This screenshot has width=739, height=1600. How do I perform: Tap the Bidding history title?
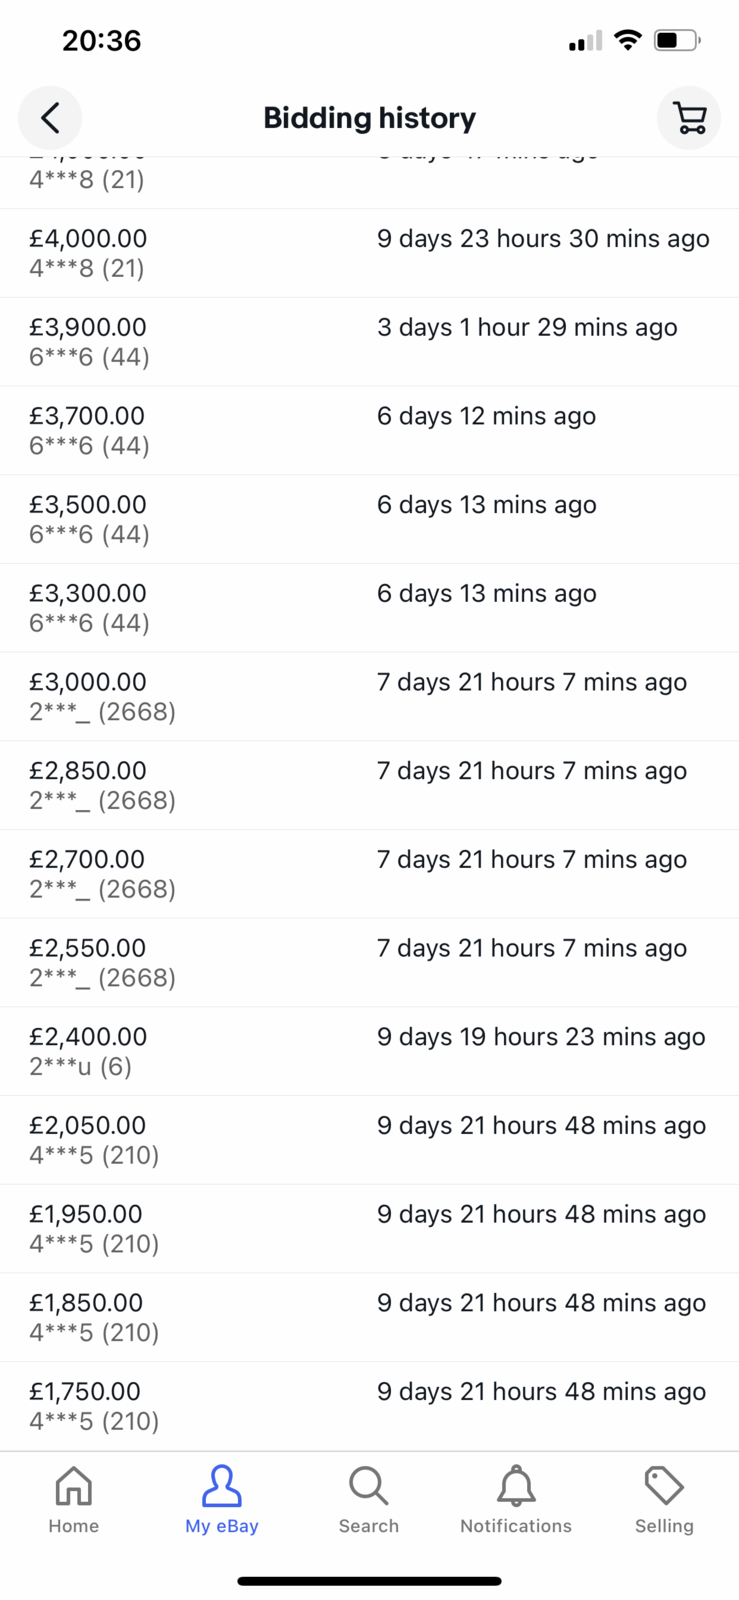[369, 118]
